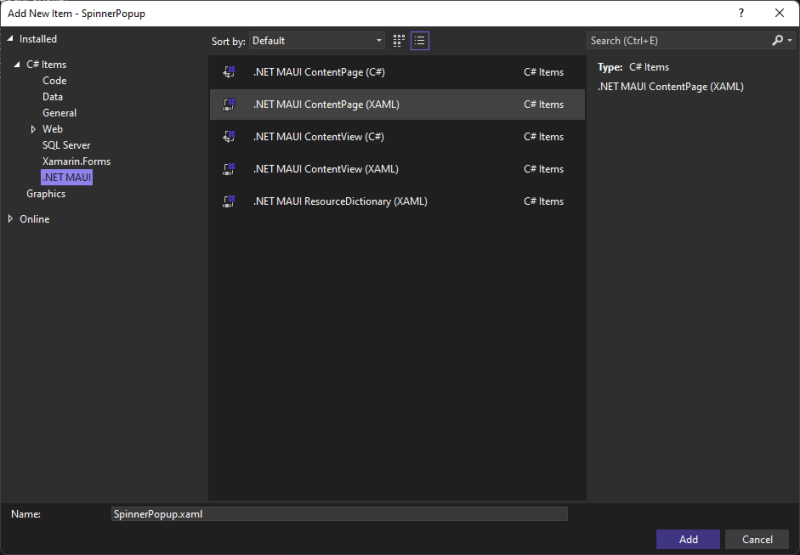Expand the Web tree node
800x555 pixels.
(x=33, y=129)
